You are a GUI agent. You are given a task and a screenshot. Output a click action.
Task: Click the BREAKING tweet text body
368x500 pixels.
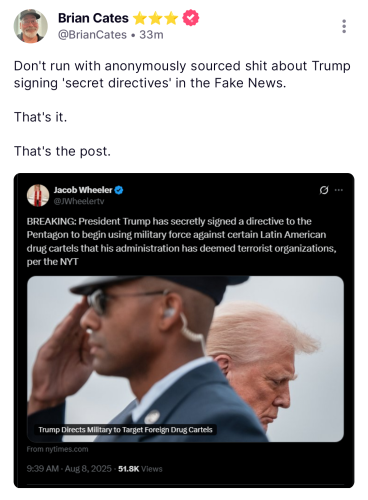pyautogui.click(x=182, y=241)
